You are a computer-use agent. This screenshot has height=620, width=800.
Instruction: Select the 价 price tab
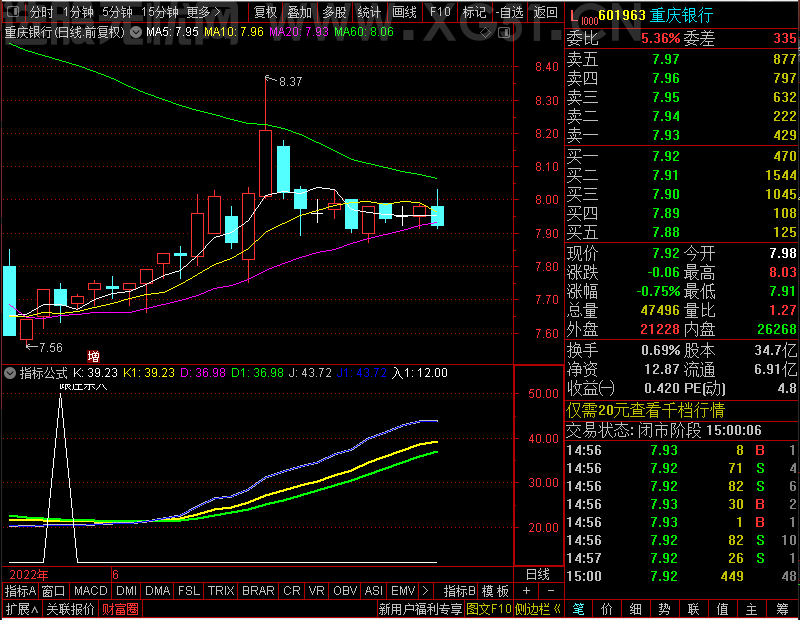[x=607, y=609]
